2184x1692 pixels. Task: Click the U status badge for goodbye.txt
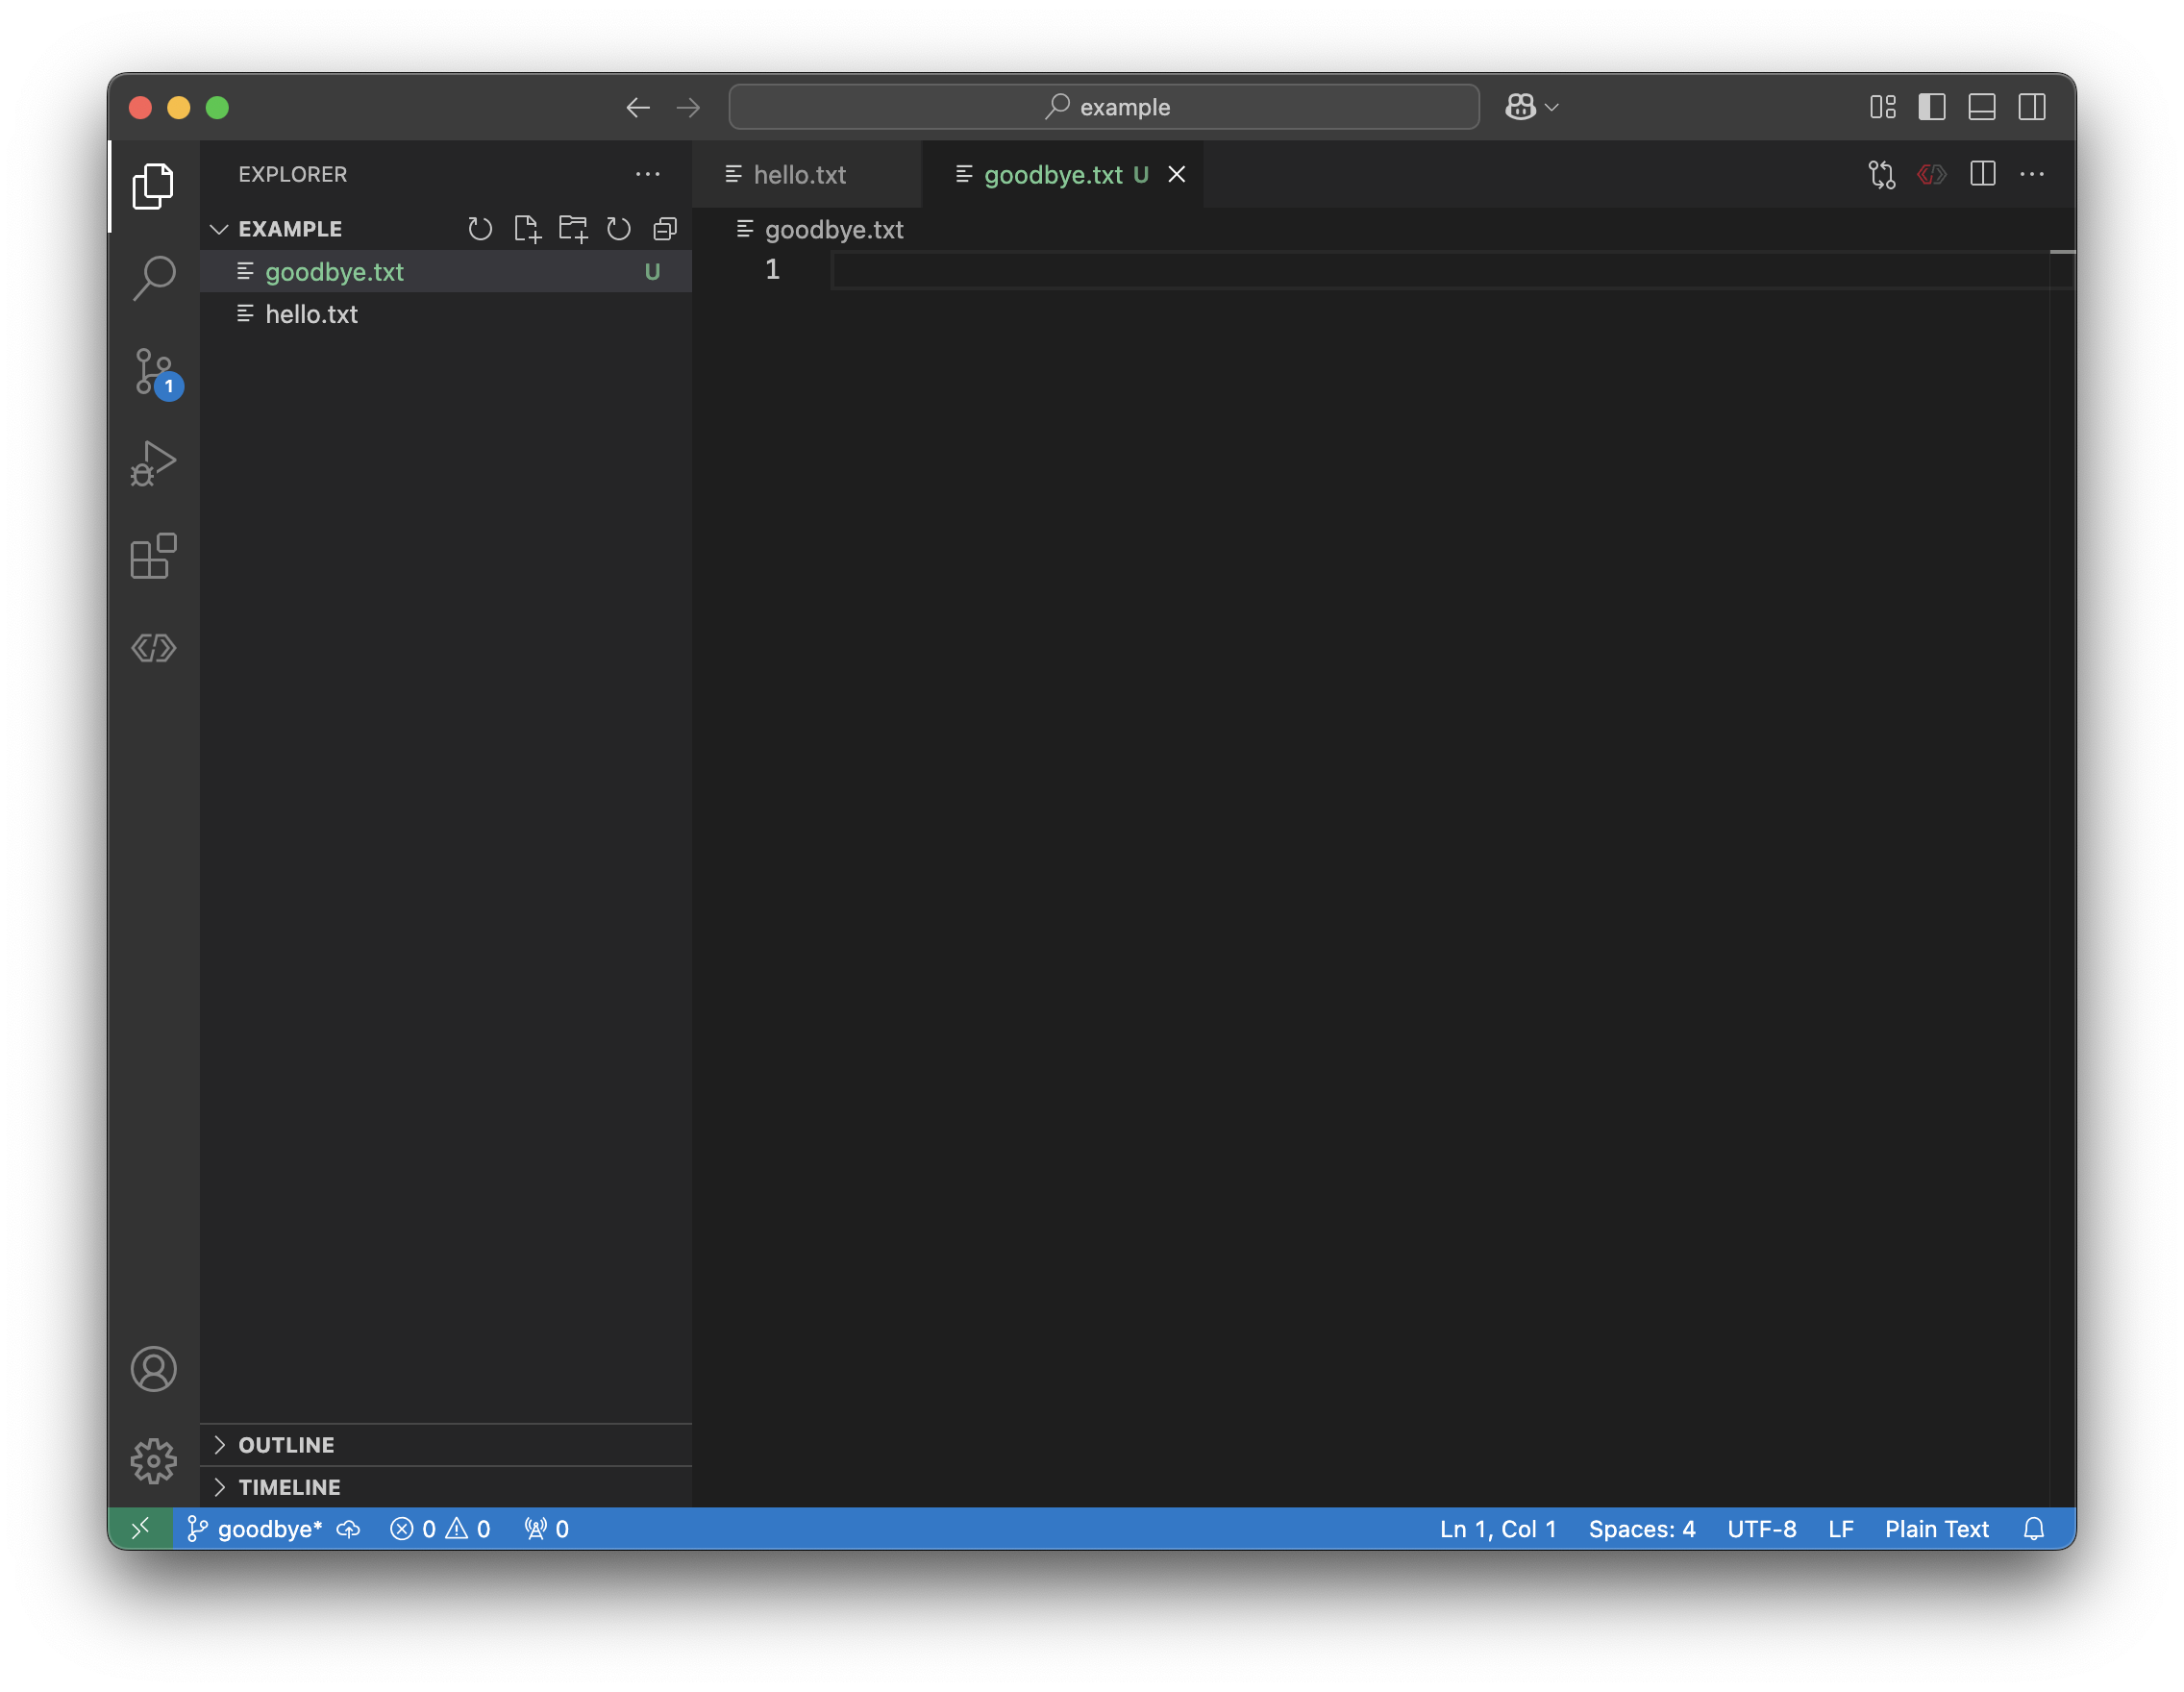pos(652,272)
